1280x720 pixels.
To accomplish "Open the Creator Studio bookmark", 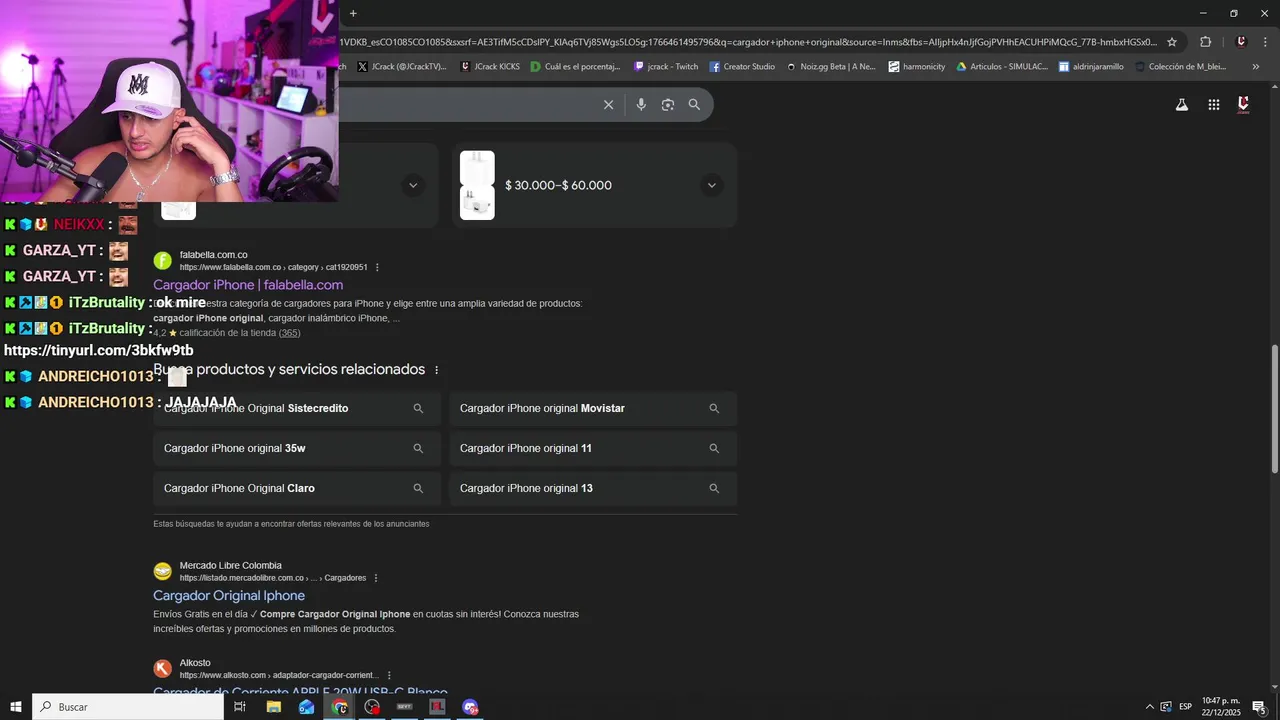I will pyautogui.click(x=742, y=67).
